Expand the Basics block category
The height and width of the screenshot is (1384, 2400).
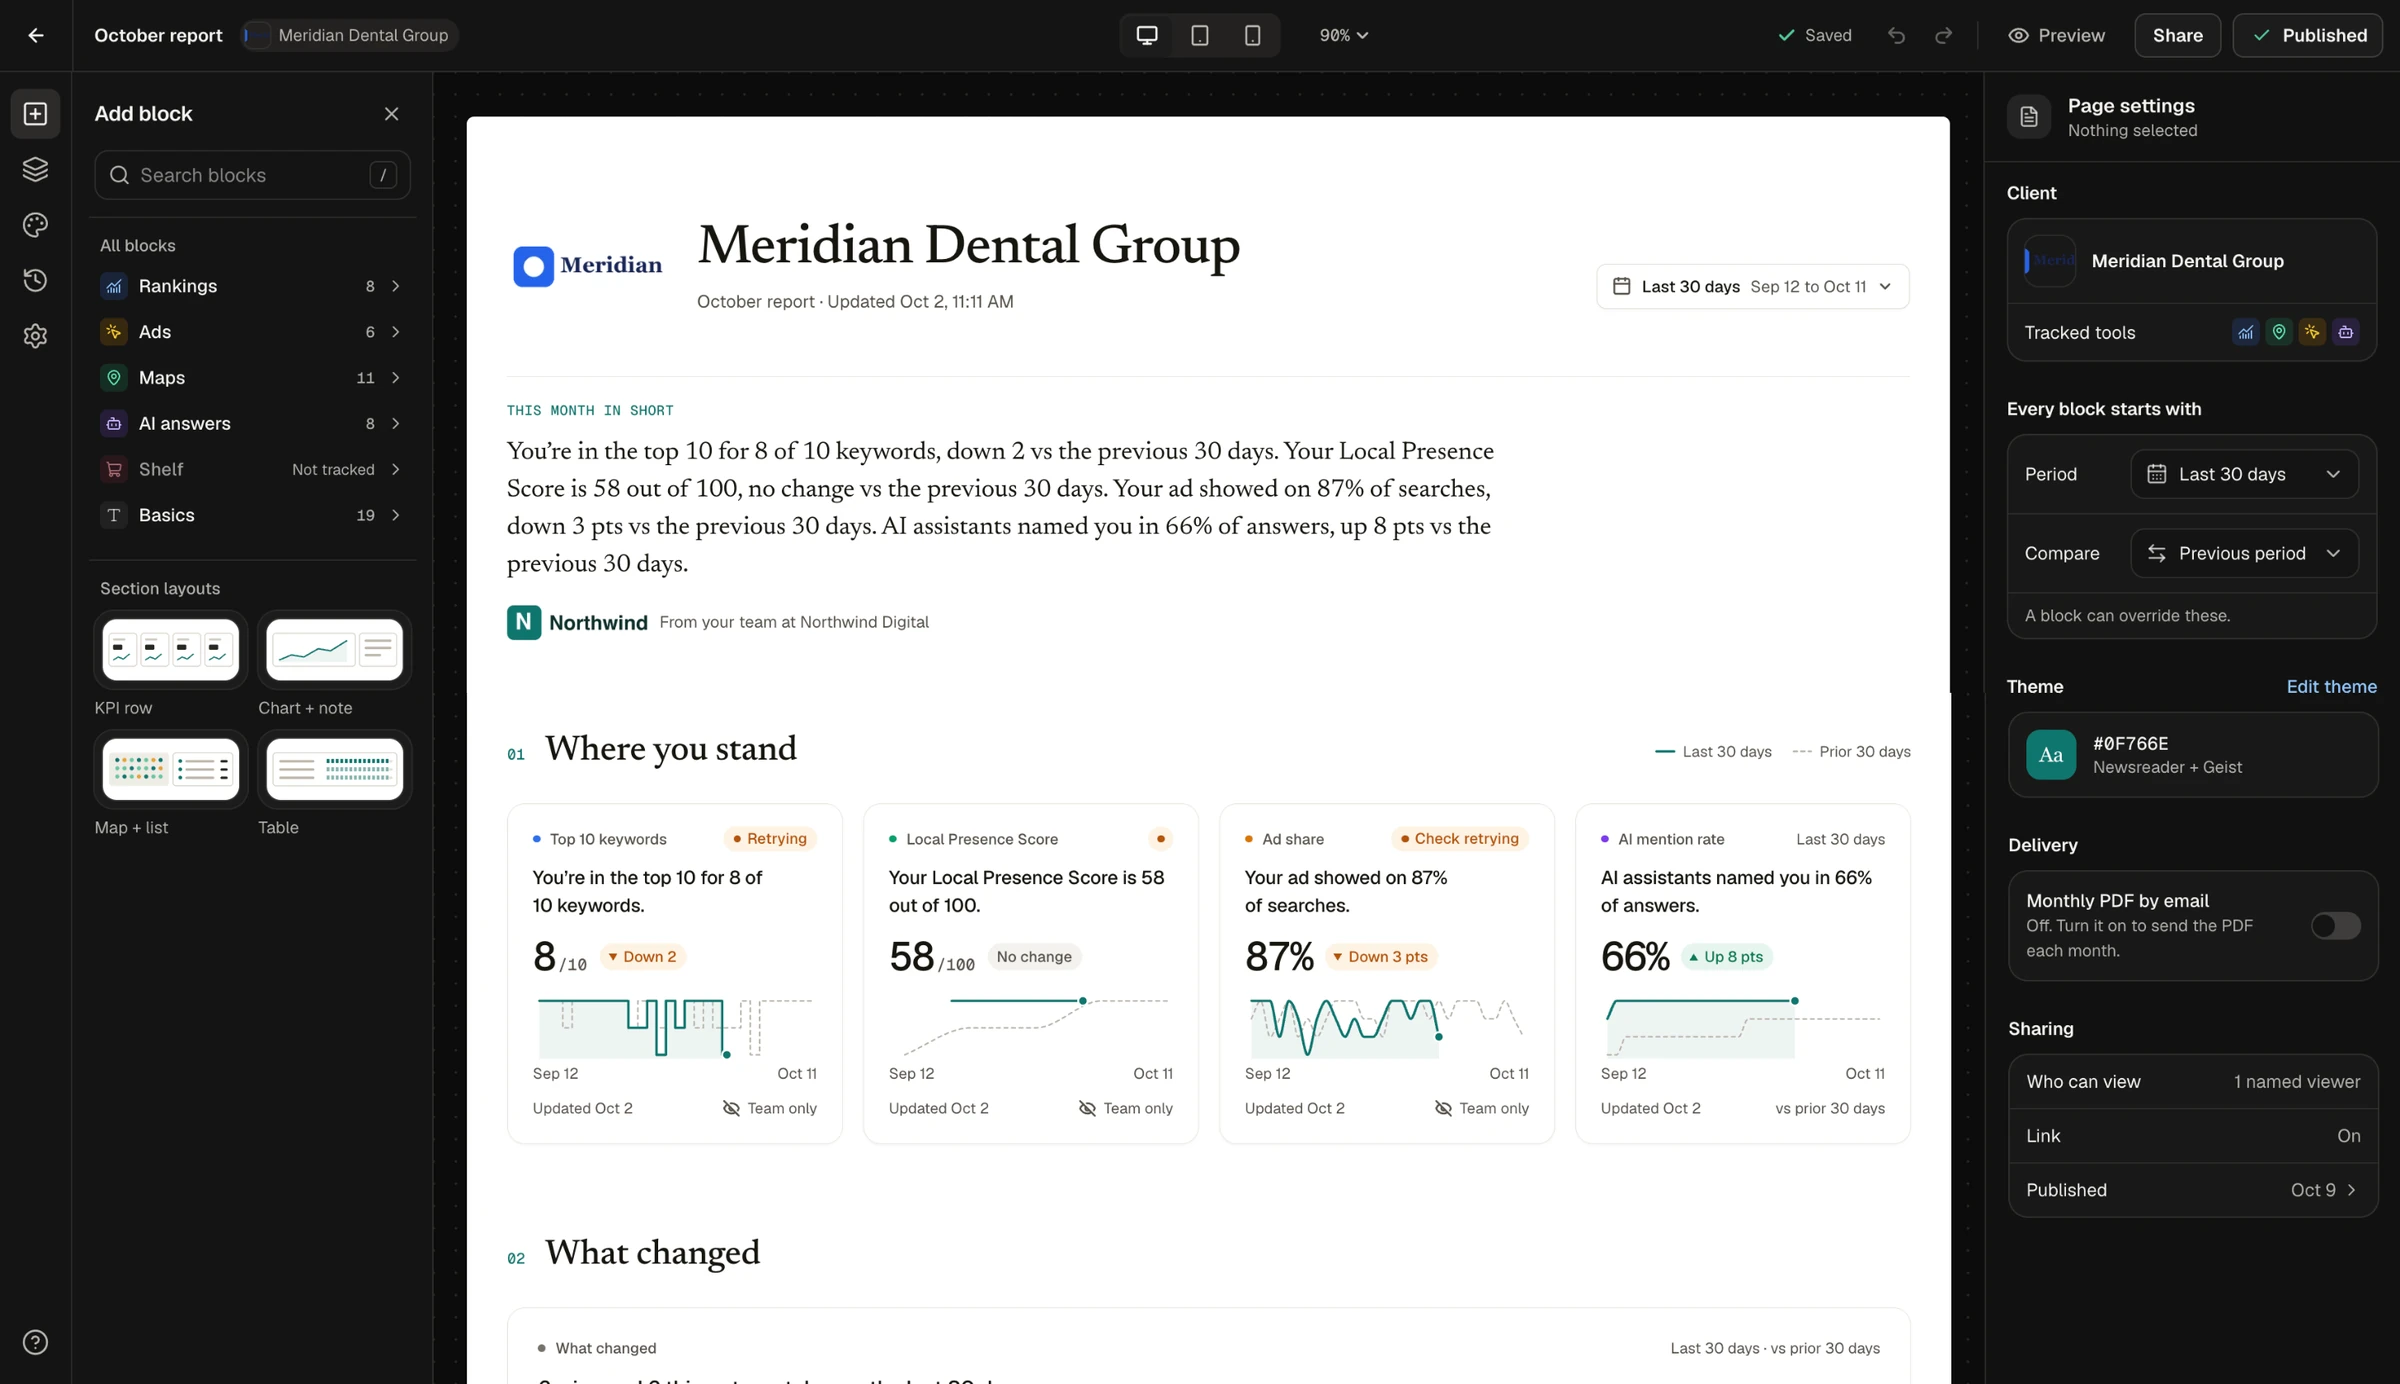[252, 515]
